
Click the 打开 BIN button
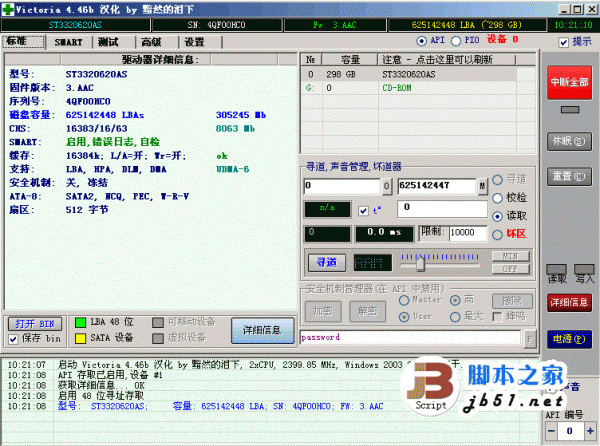pos(35,324)
